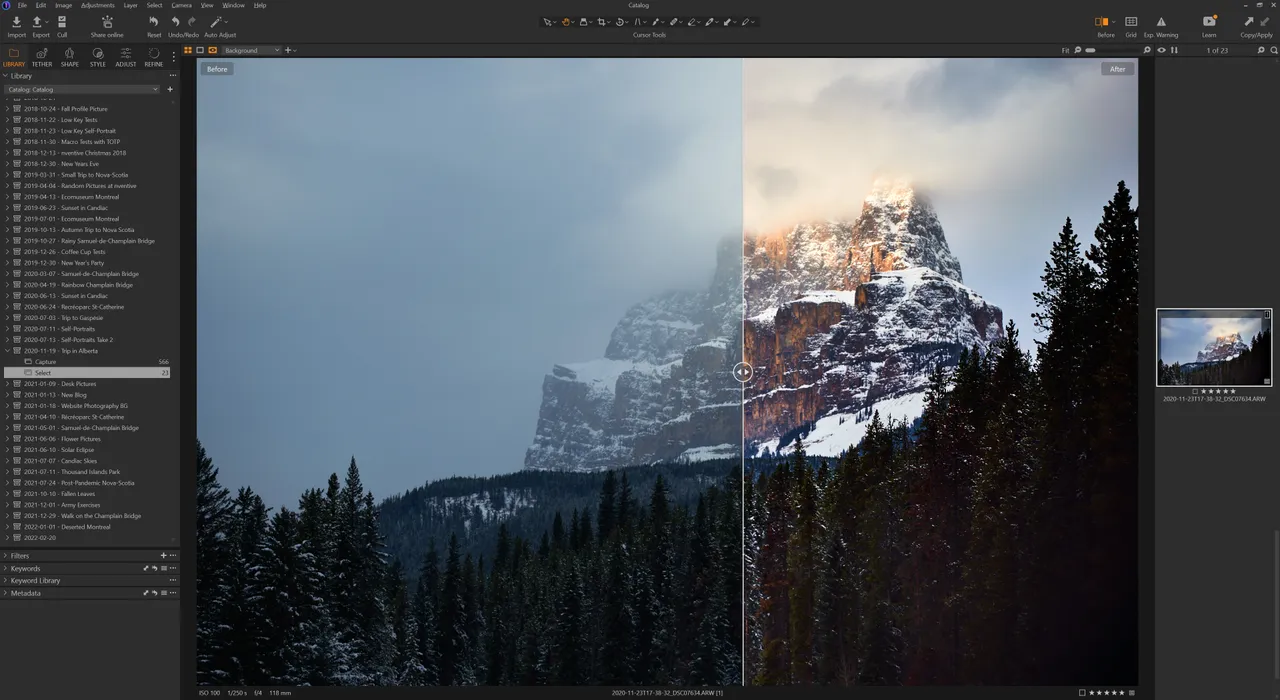Enable the multi-view layout toggle
Image resolution: width=1280 pixels, height=700 pixels.
pyautogui.click(x=188, y=50)
